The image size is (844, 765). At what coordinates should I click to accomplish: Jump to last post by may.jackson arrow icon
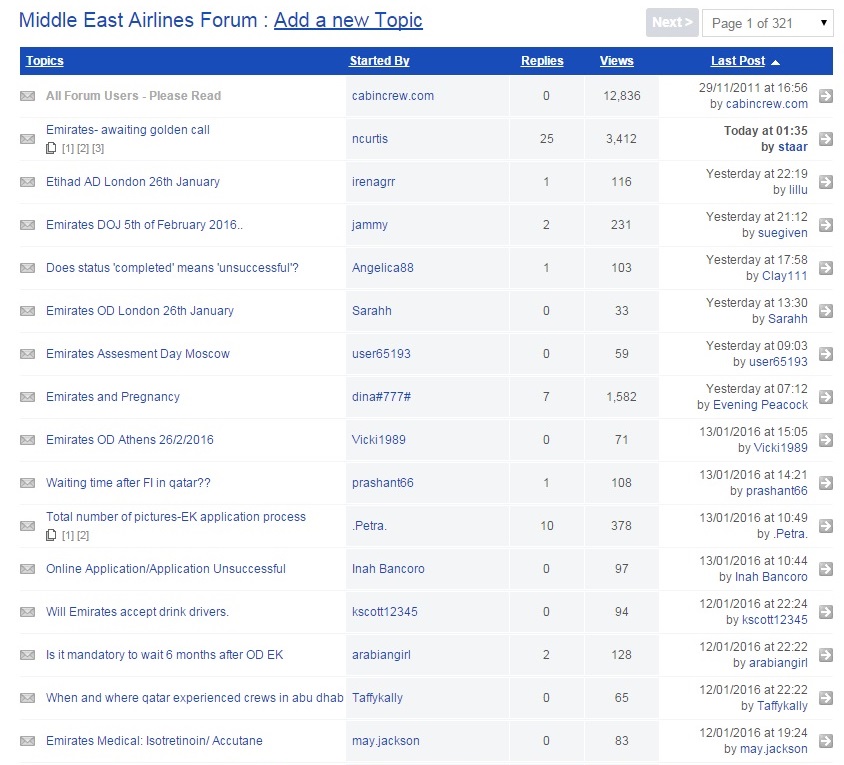click(x=826, y=741)
